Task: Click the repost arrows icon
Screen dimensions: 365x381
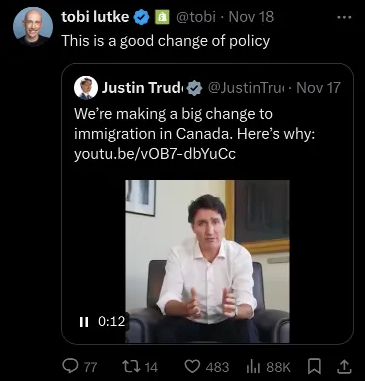Action: coord(131,366)
